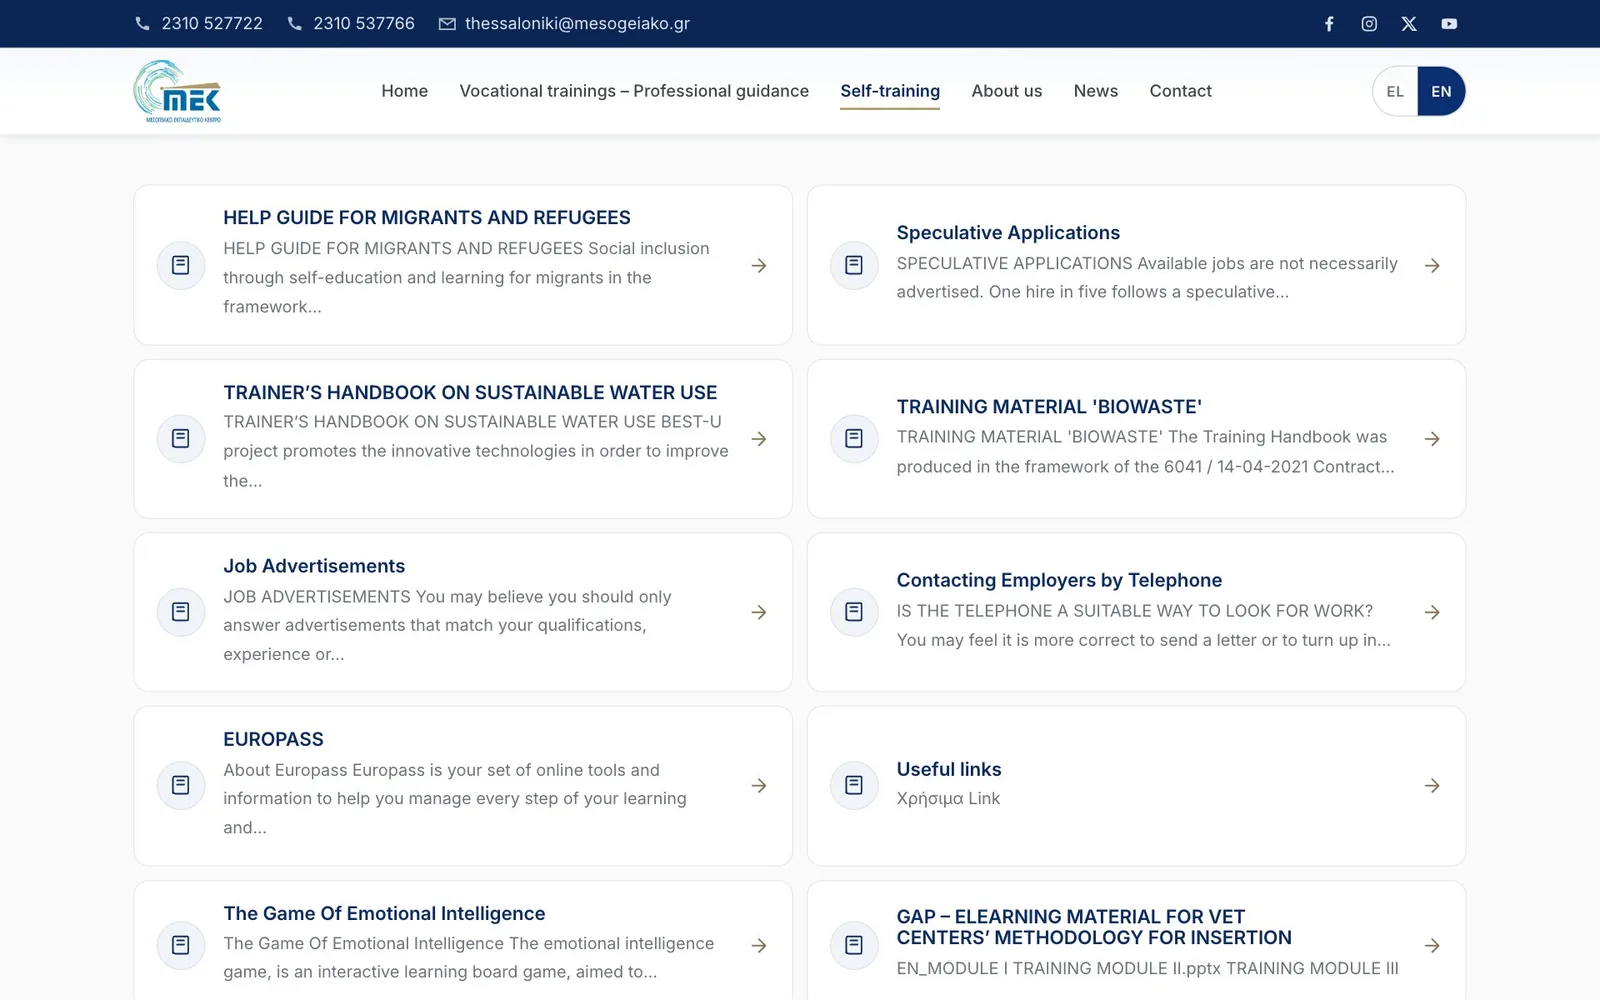
Task: Open the EUROPASS title
Action: coord(273,740)
